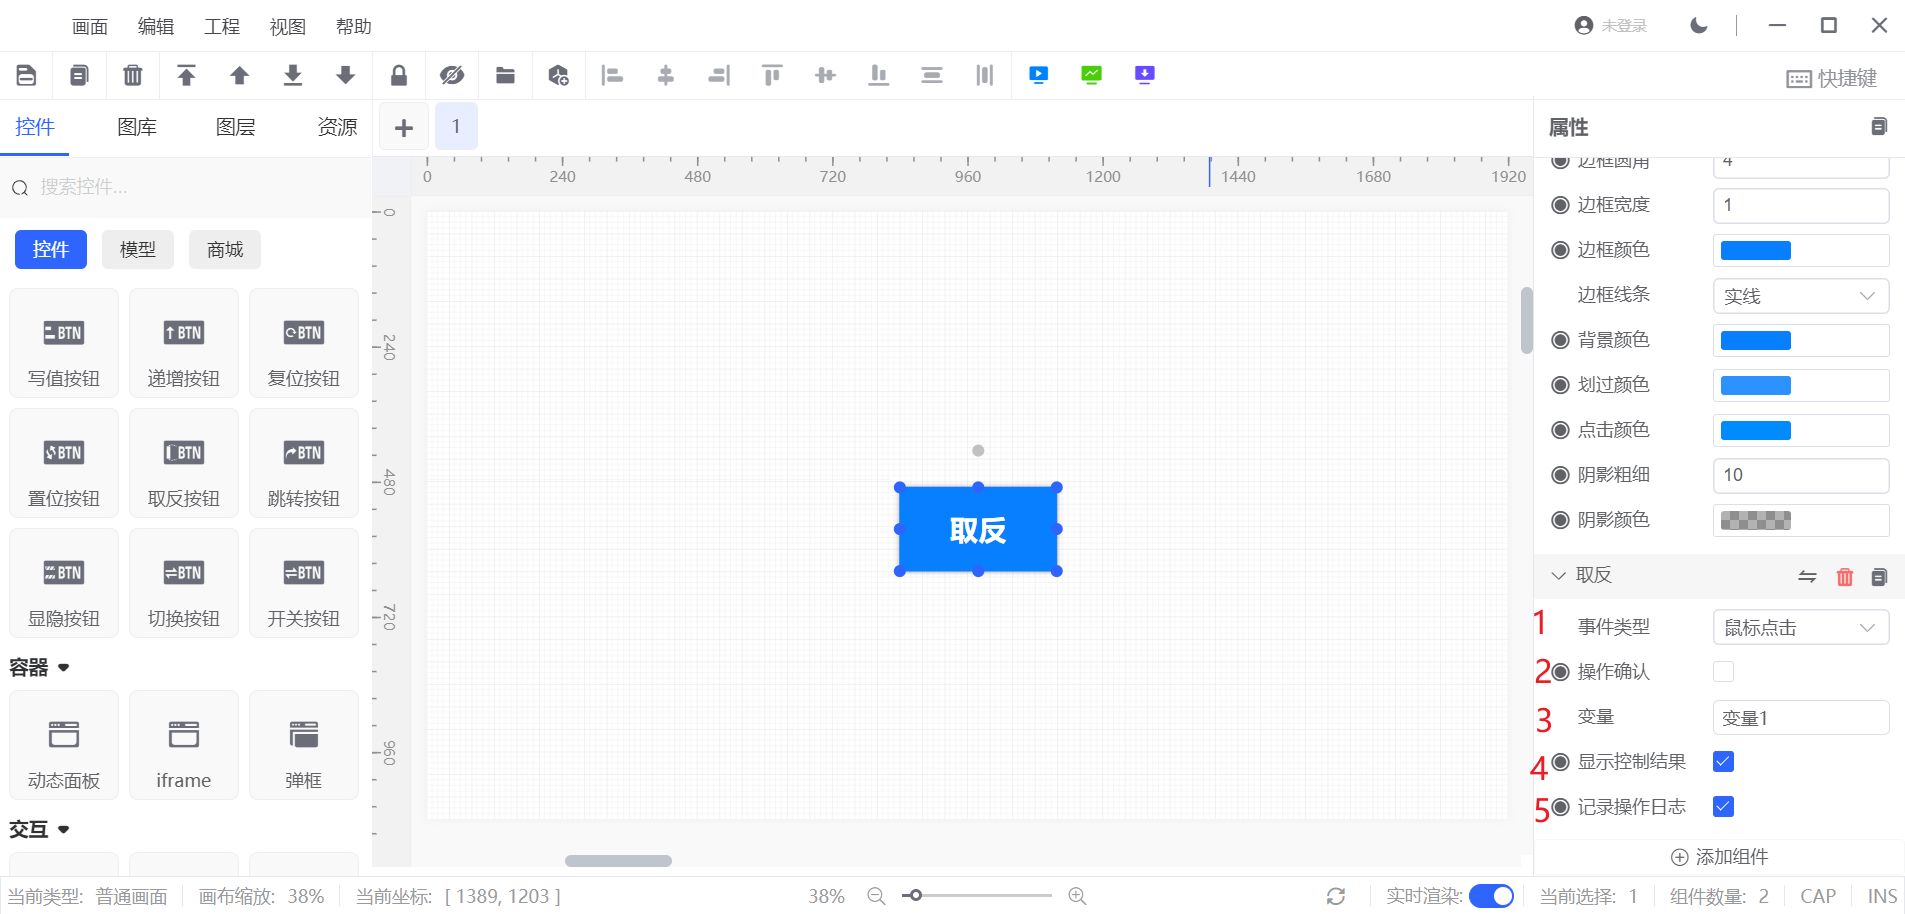Click the trash delete icon in toolbar

[x=132, y=75]
